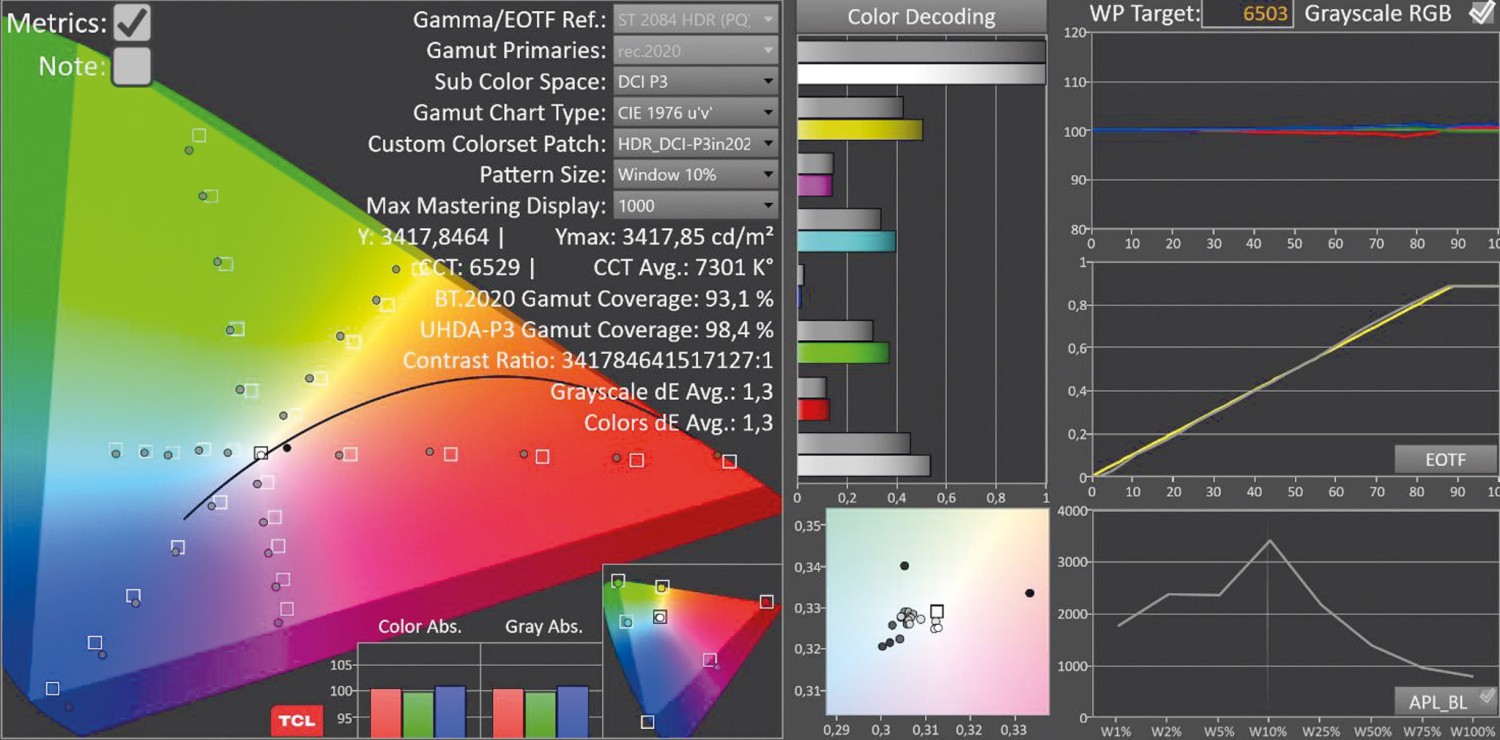Select the green bar in Color Decoding

pos(843,353)
